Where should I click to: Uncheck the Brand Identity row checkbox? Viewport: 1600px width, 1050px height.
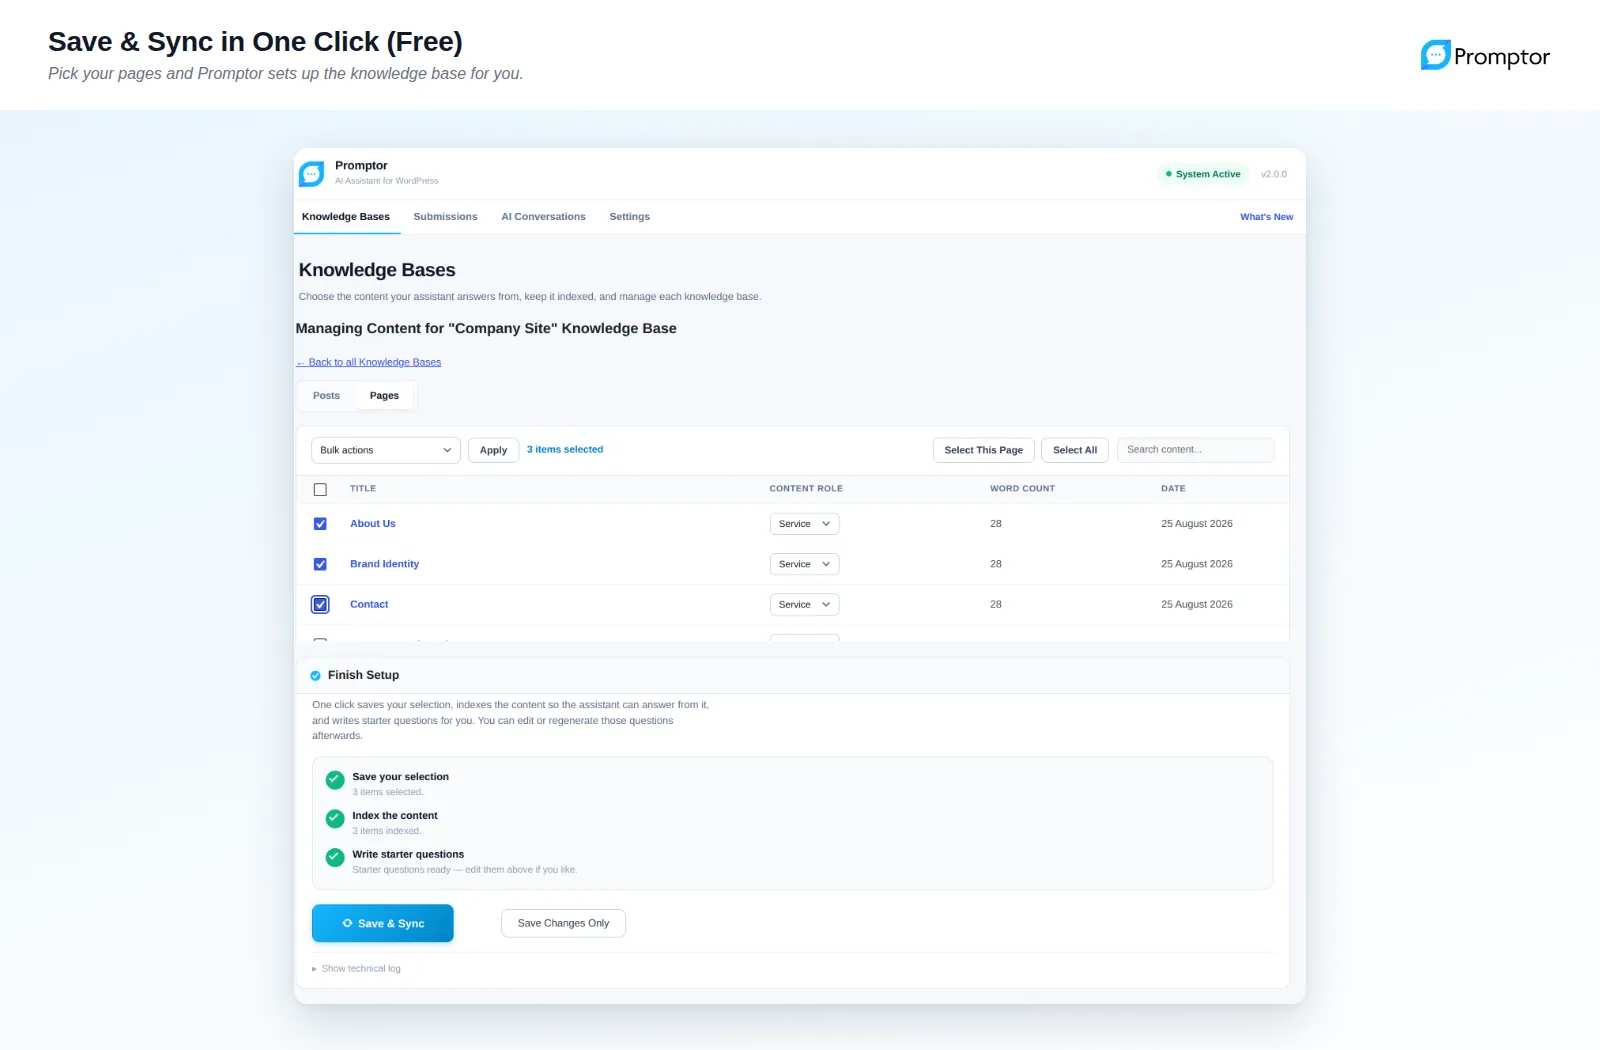pyautogui.click(x=320, y=564)
